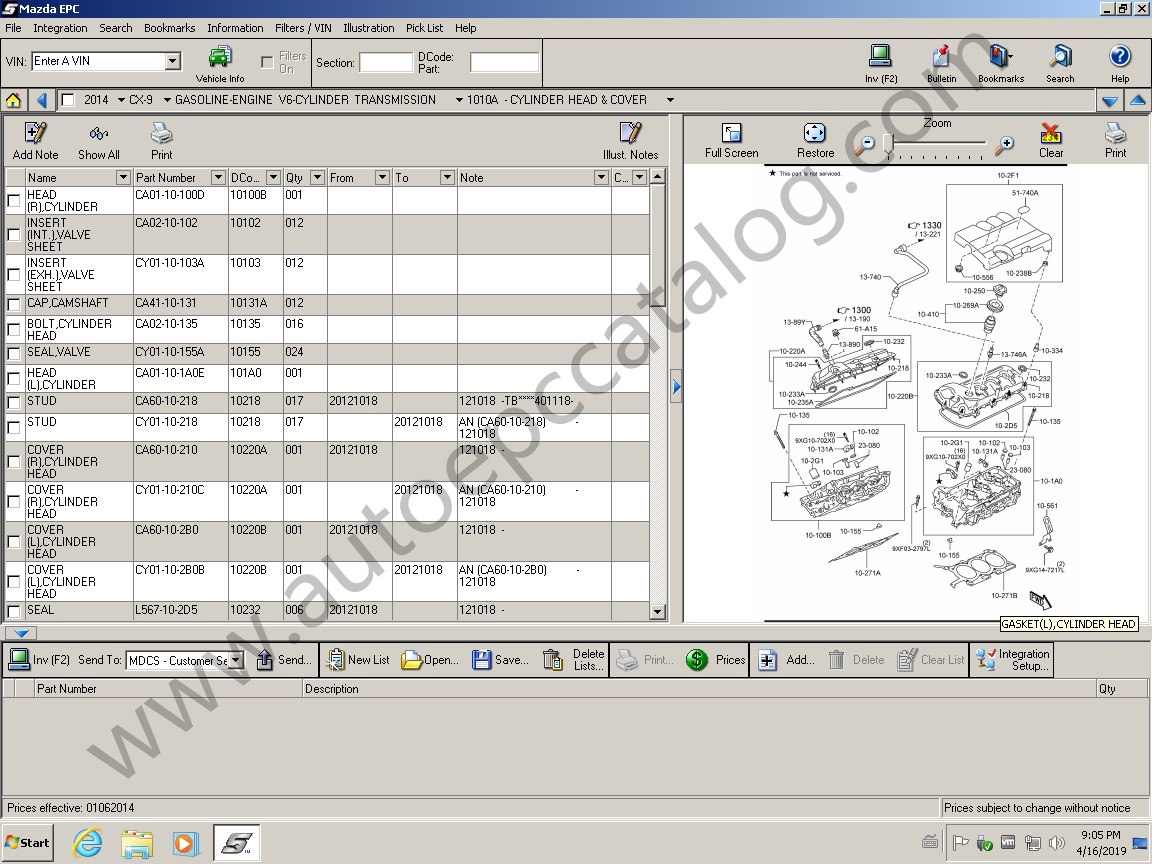Open the Qty column filter dropdown
Screen dimensions: 1152x864
click(317, 177)
